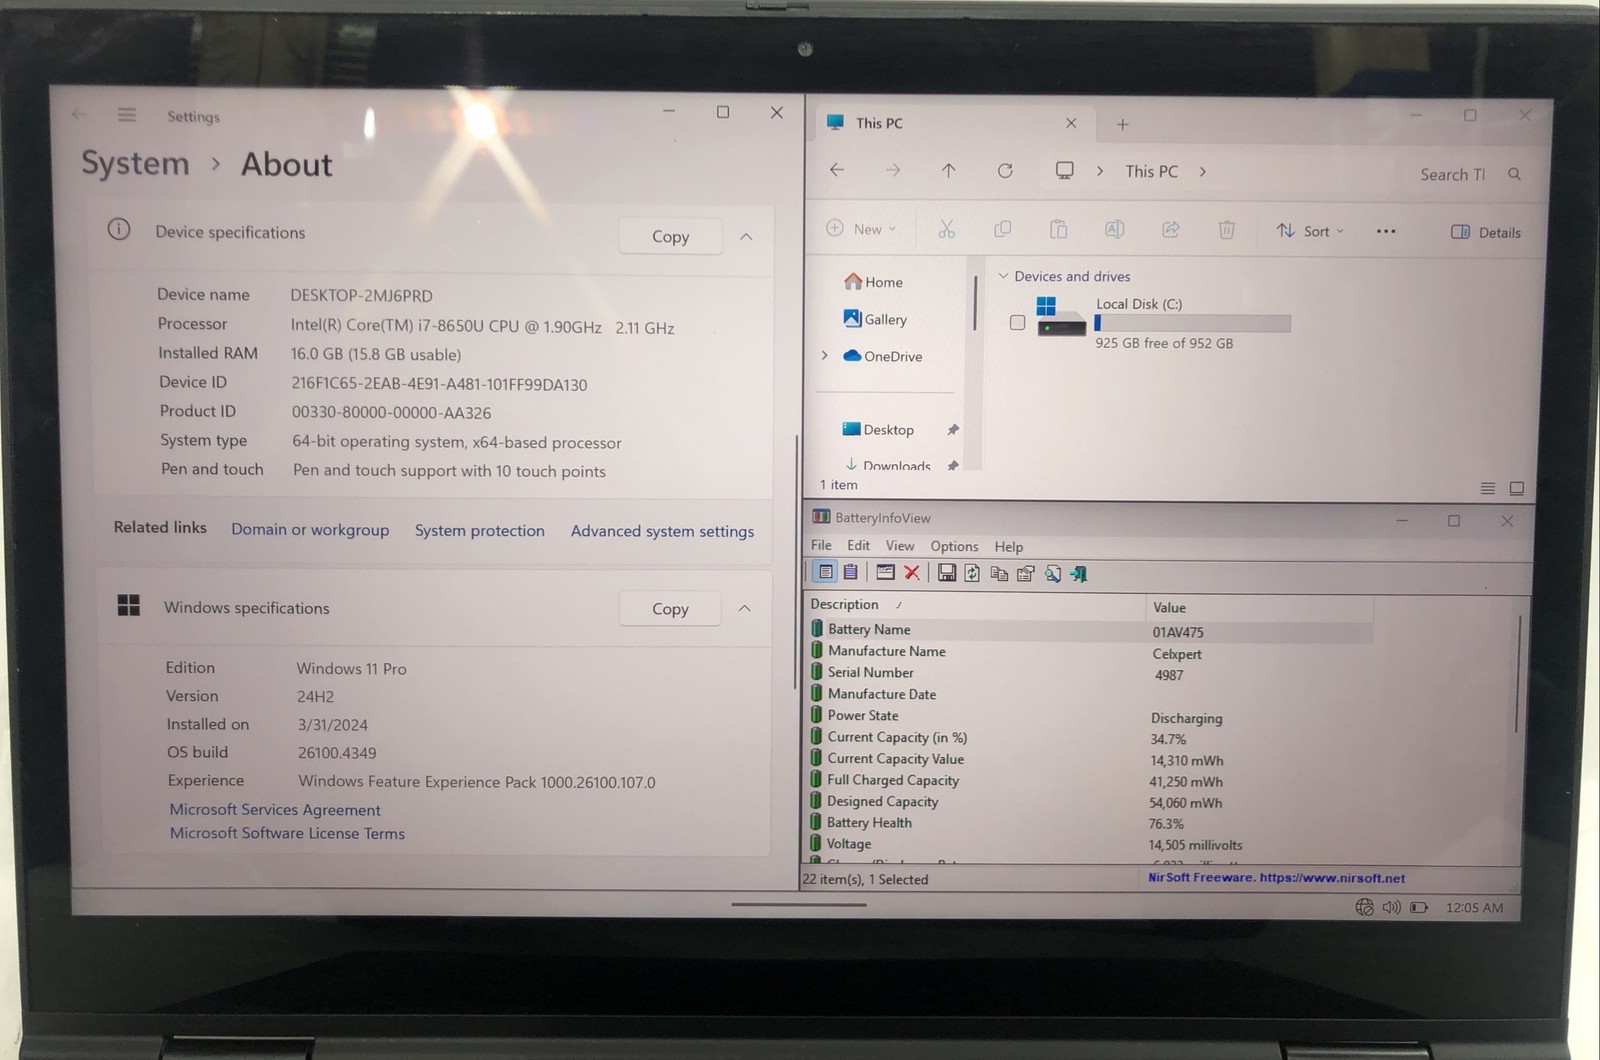Open Advanced system settings link
The image size is (1600, 1060).
tap(662, 531)
